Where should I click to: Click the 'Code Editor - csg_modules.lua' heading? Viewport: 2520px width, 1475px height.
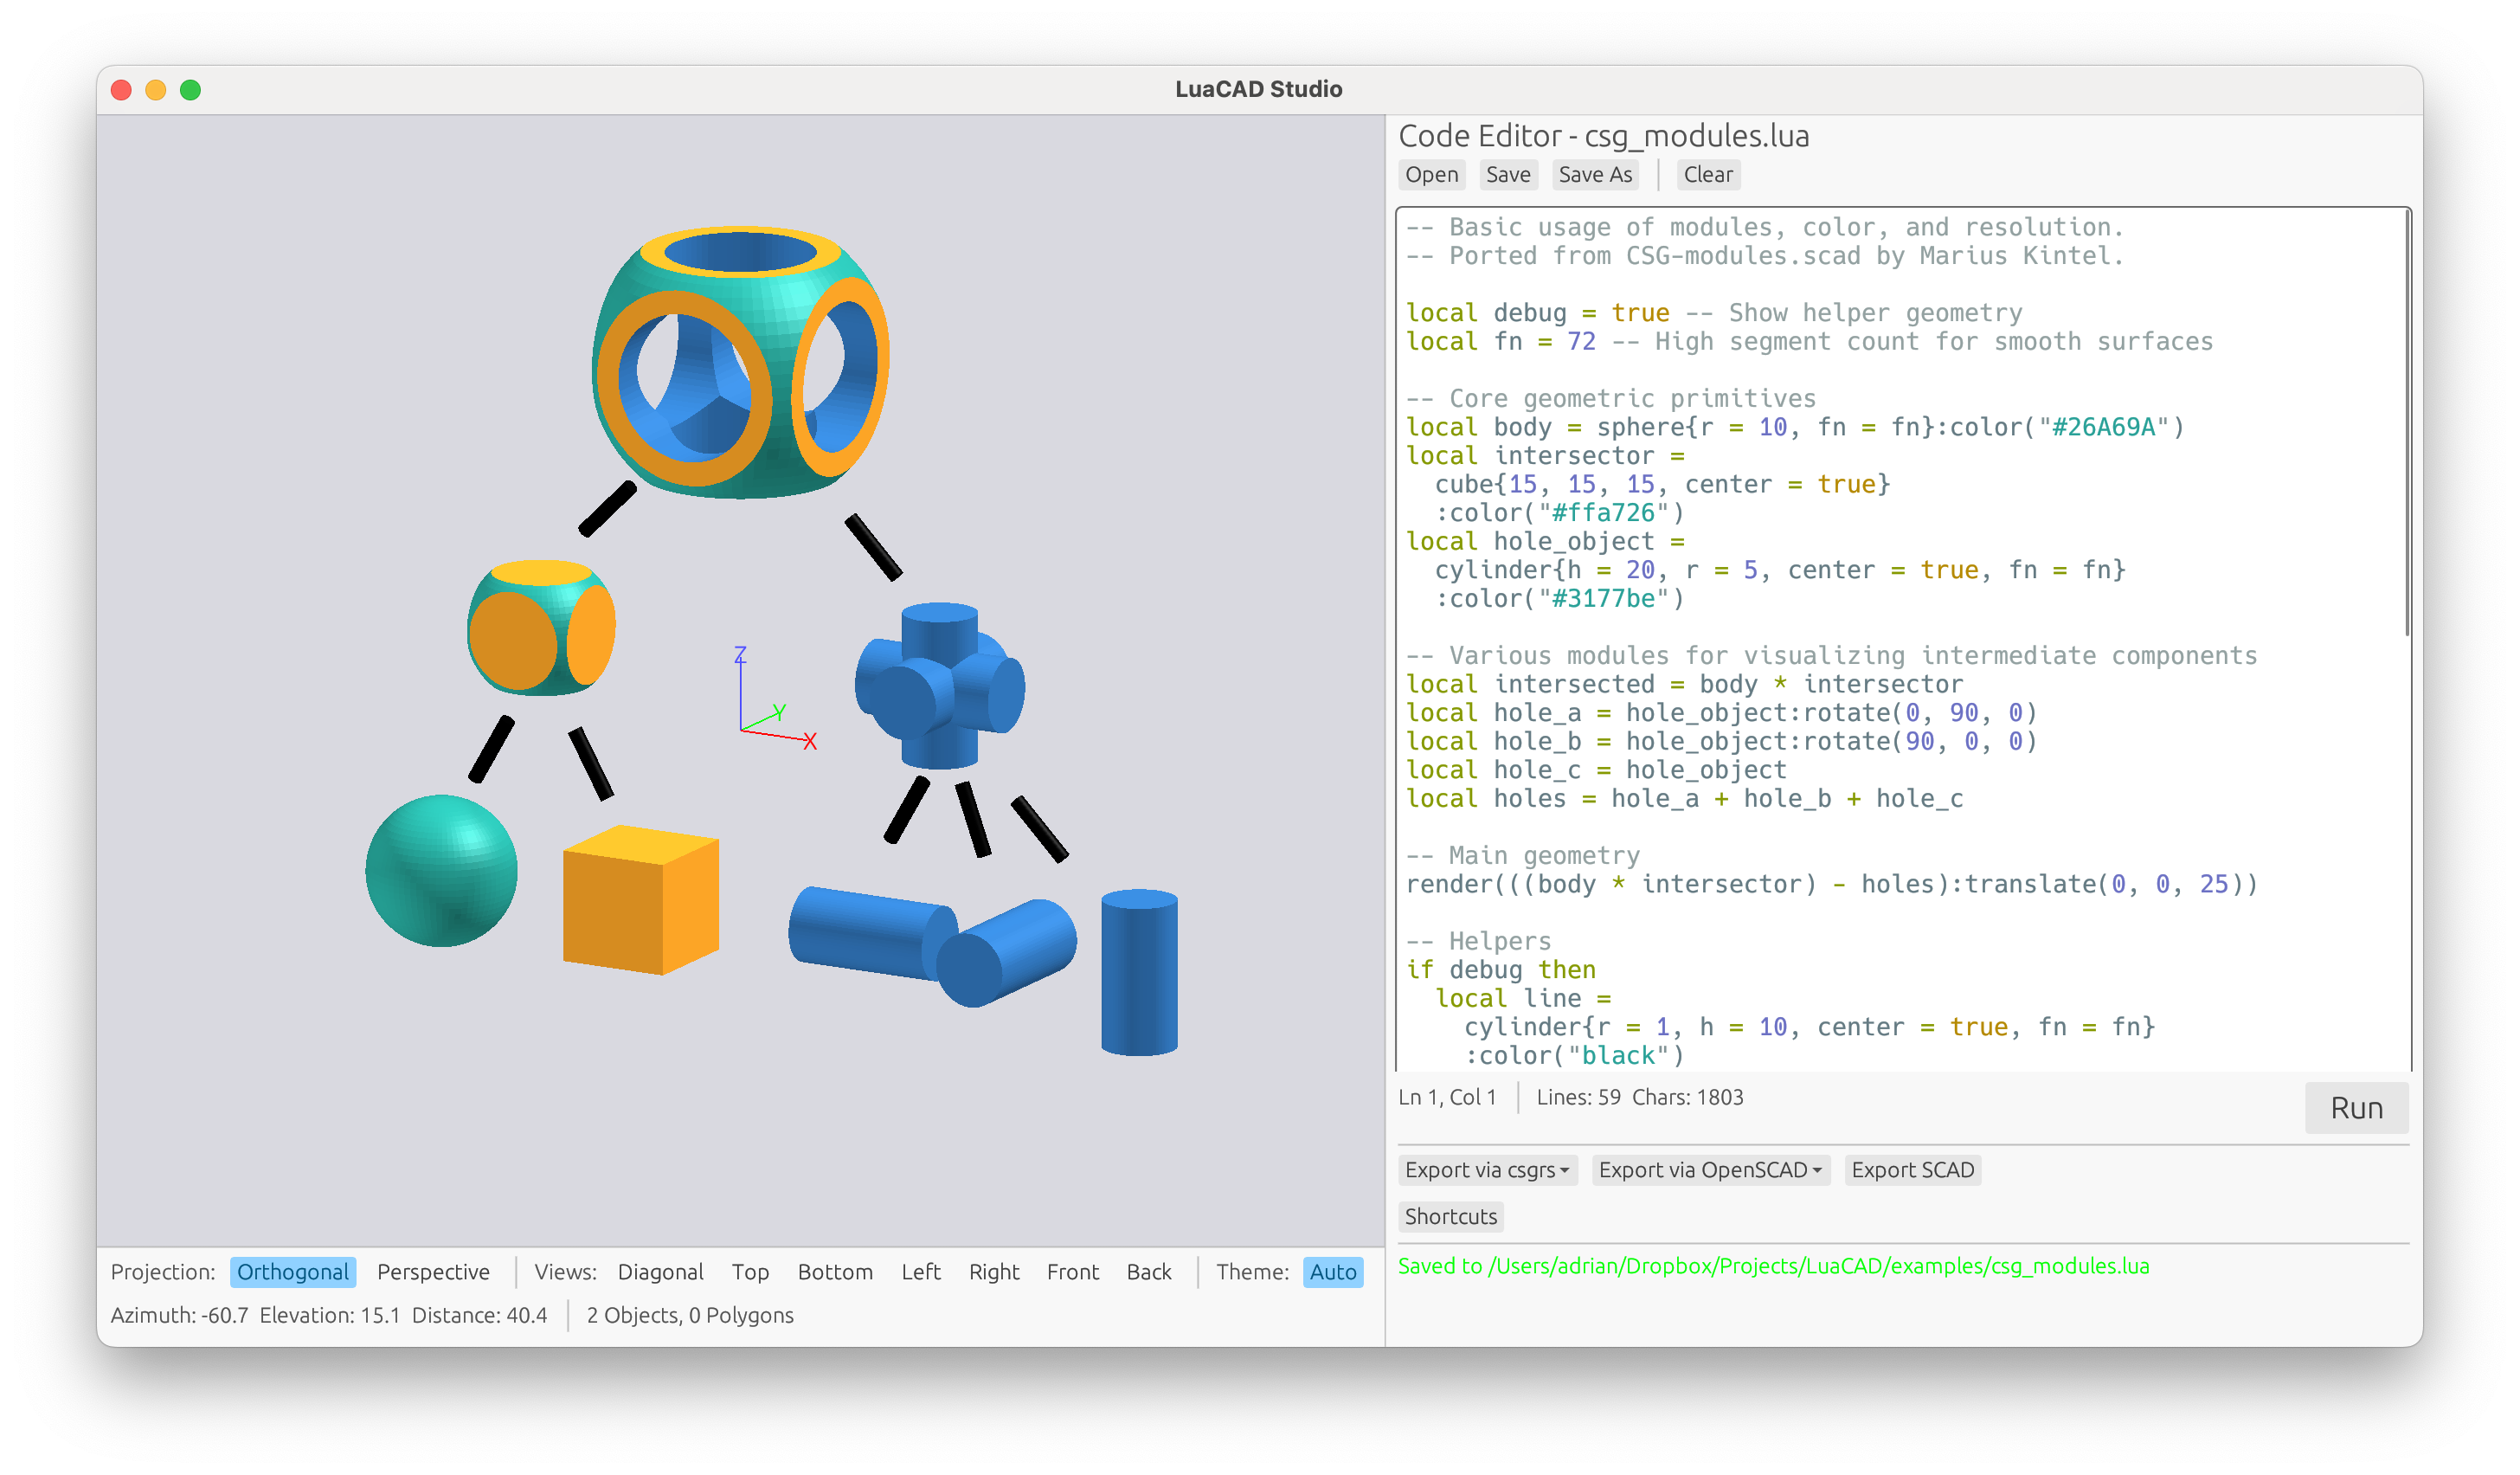(1603, 135)
